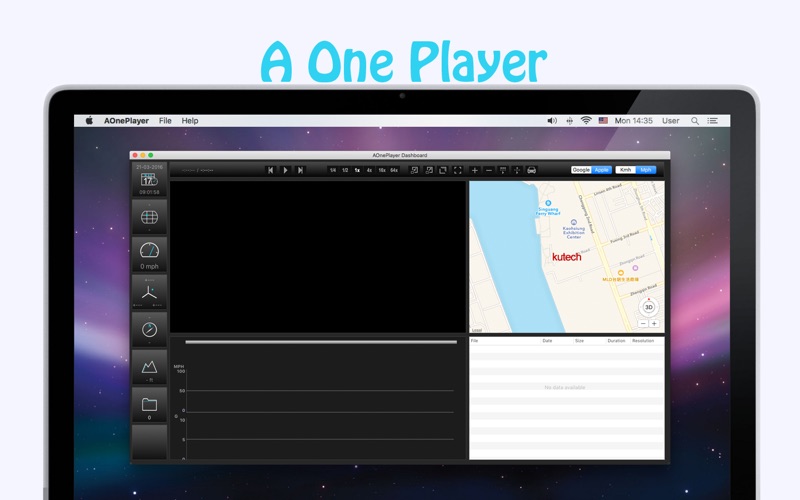
Task: Click the minus zoom toolbar icon
Action: [489, 170]
